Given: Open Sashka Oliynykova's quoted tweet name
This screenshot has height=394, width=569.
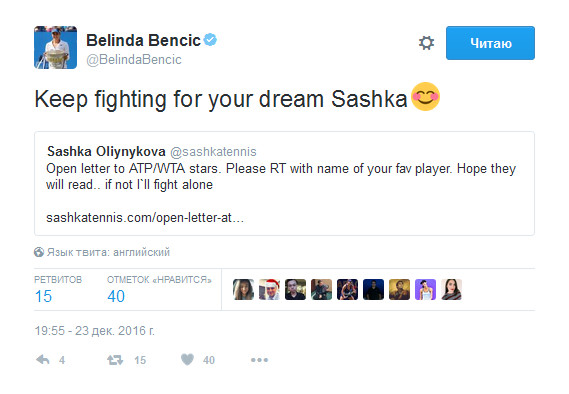Looking at the screenshot, I should click(x=106, y=151).
